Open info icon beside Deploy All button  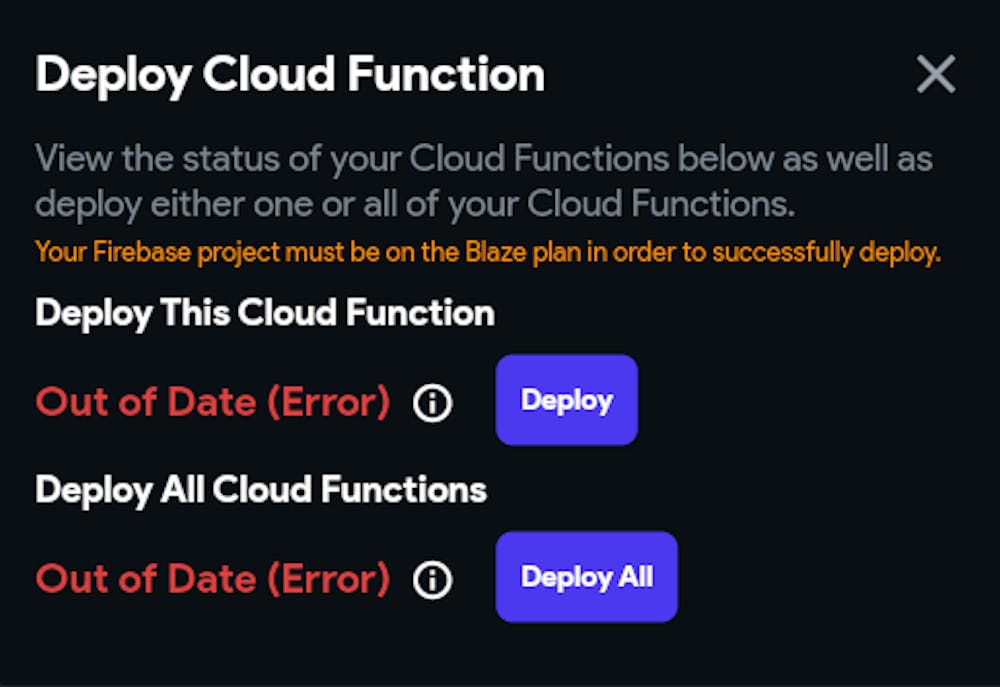[x=432, y=580]
